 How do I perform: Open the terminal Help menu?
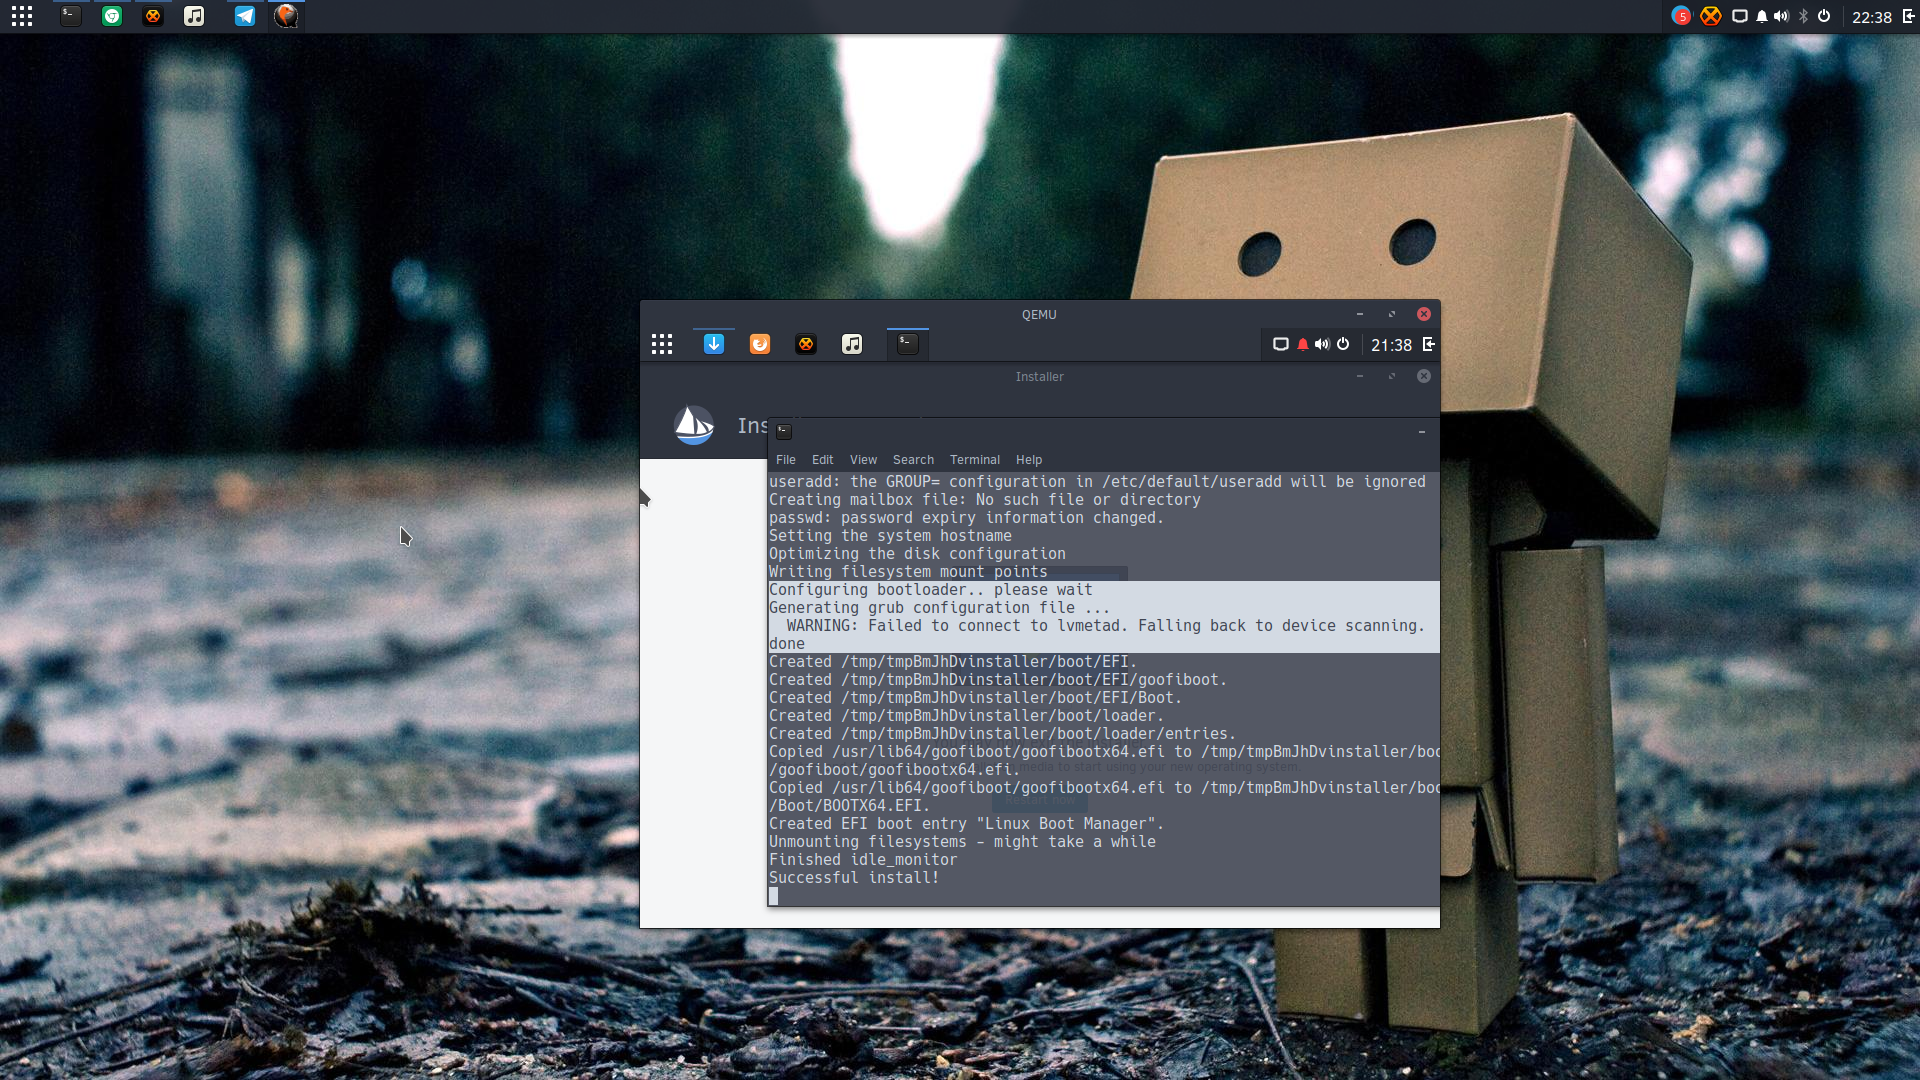pos(1029,460)
